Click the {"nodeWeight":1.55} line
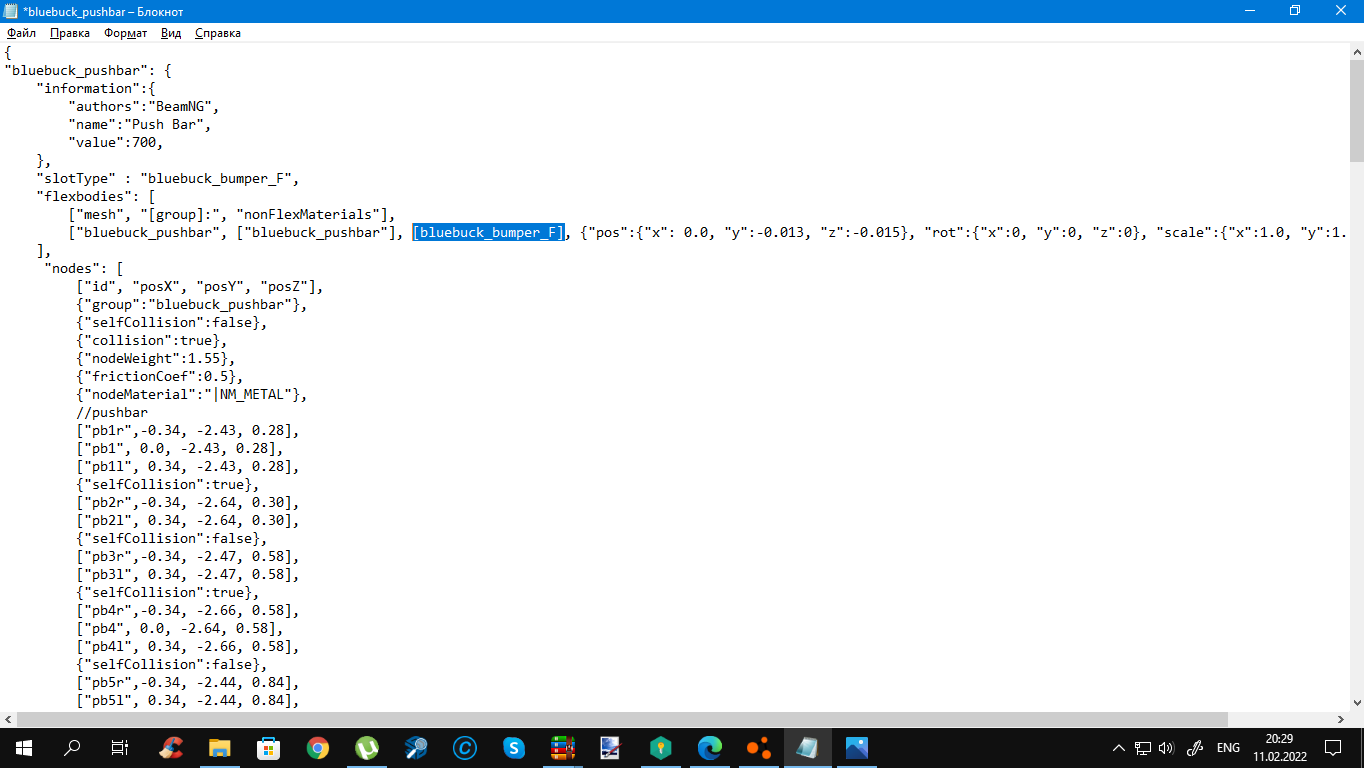 [x=155, y=358]
